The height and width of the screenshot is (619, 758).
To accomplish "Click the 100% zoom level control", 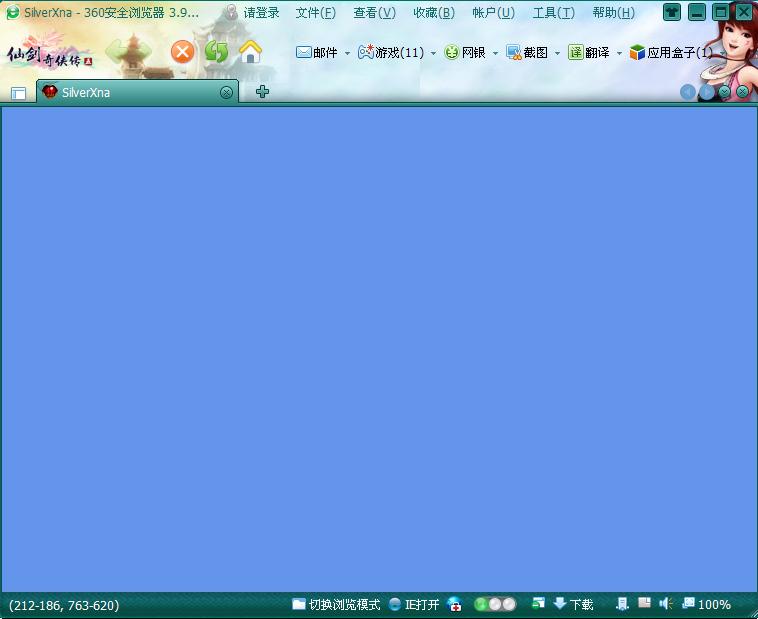I will point(706,604).
